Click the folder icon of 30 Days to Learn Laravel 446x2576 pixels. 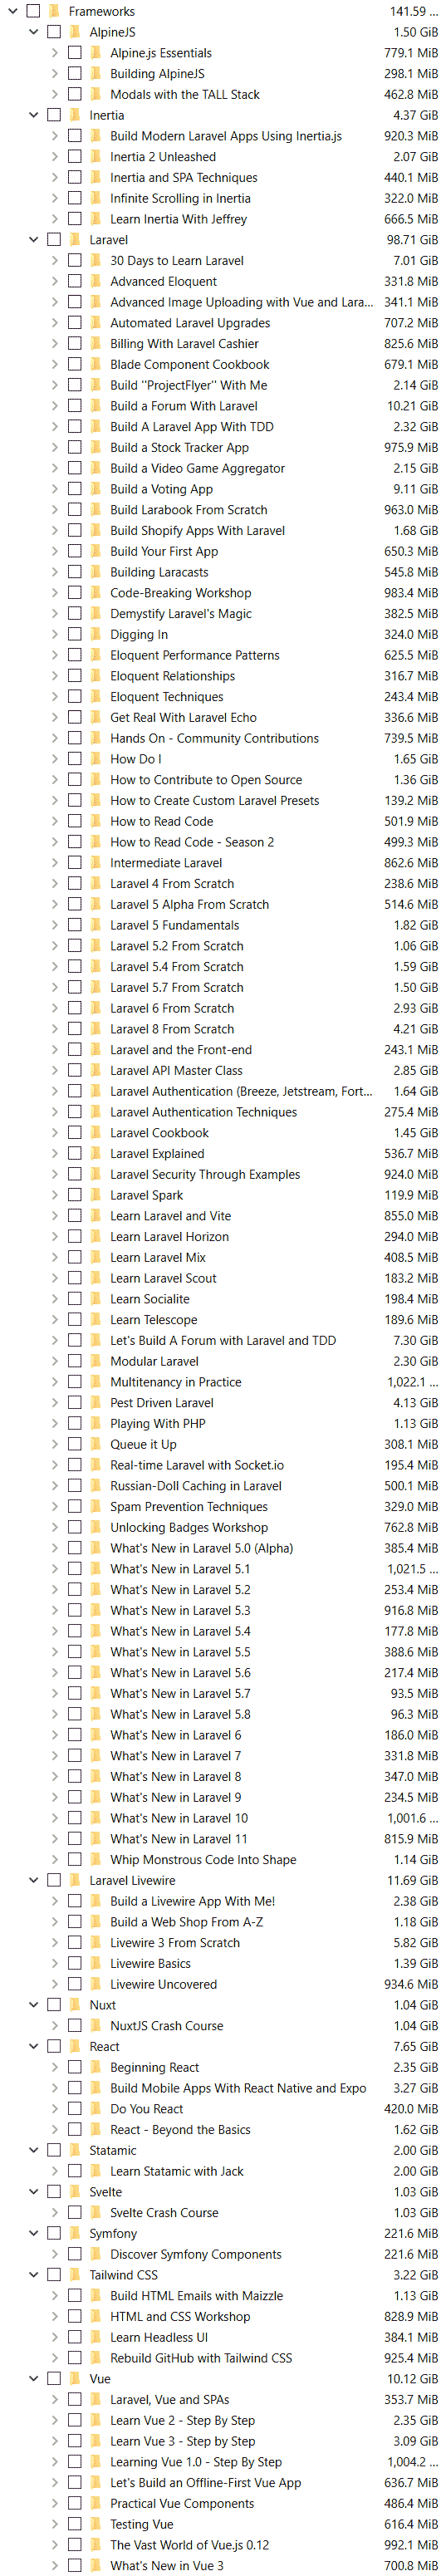coord(96,261)
